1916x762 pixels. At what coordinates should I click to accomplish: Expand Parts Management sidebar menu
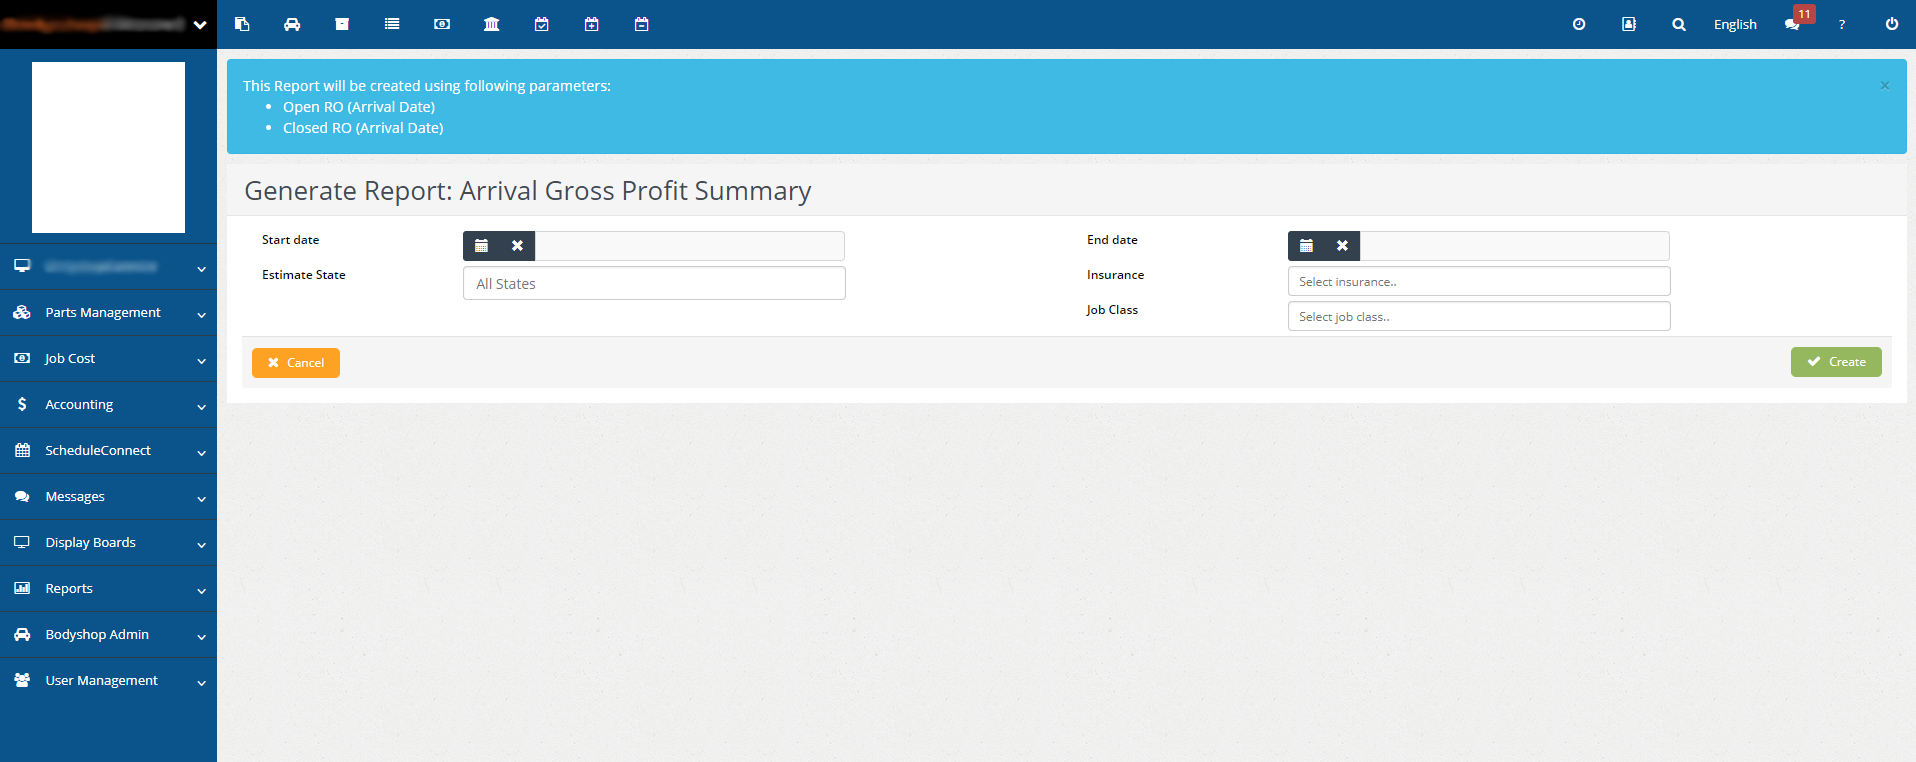pos(108,313)
